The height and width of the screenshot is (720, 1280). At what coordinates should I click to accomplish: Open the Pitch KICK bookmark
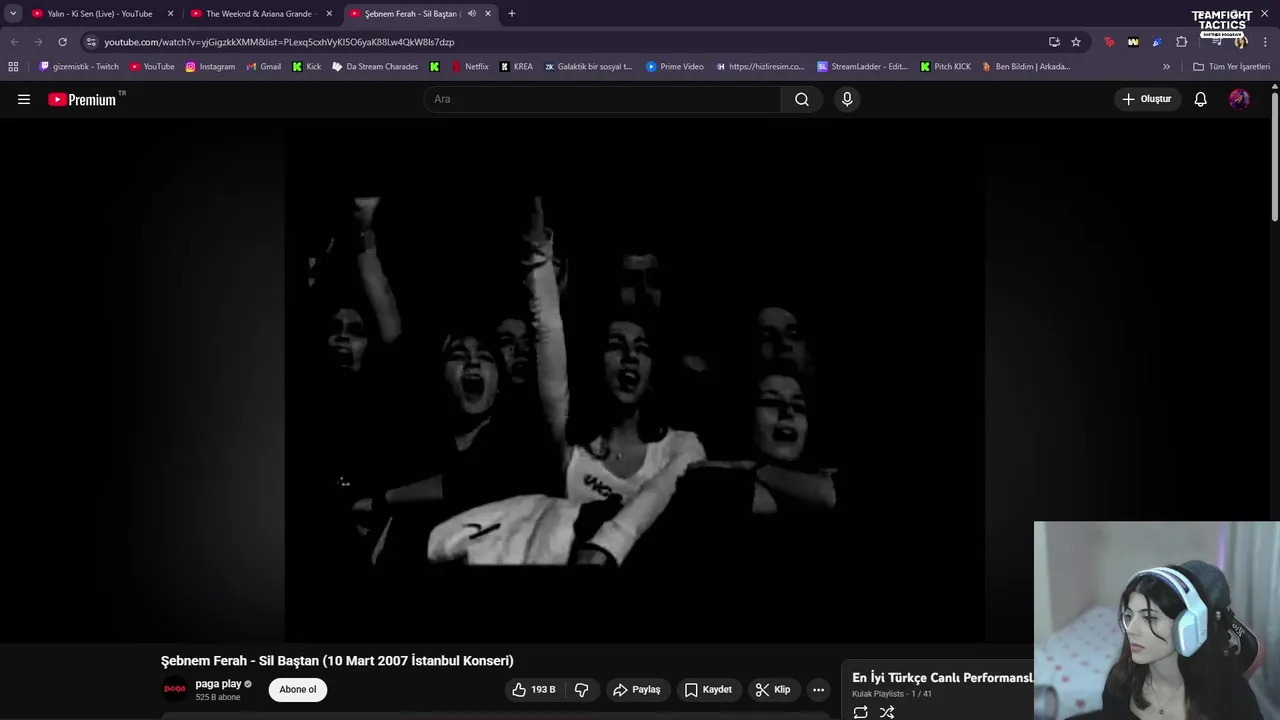click(x=945, y=67)
